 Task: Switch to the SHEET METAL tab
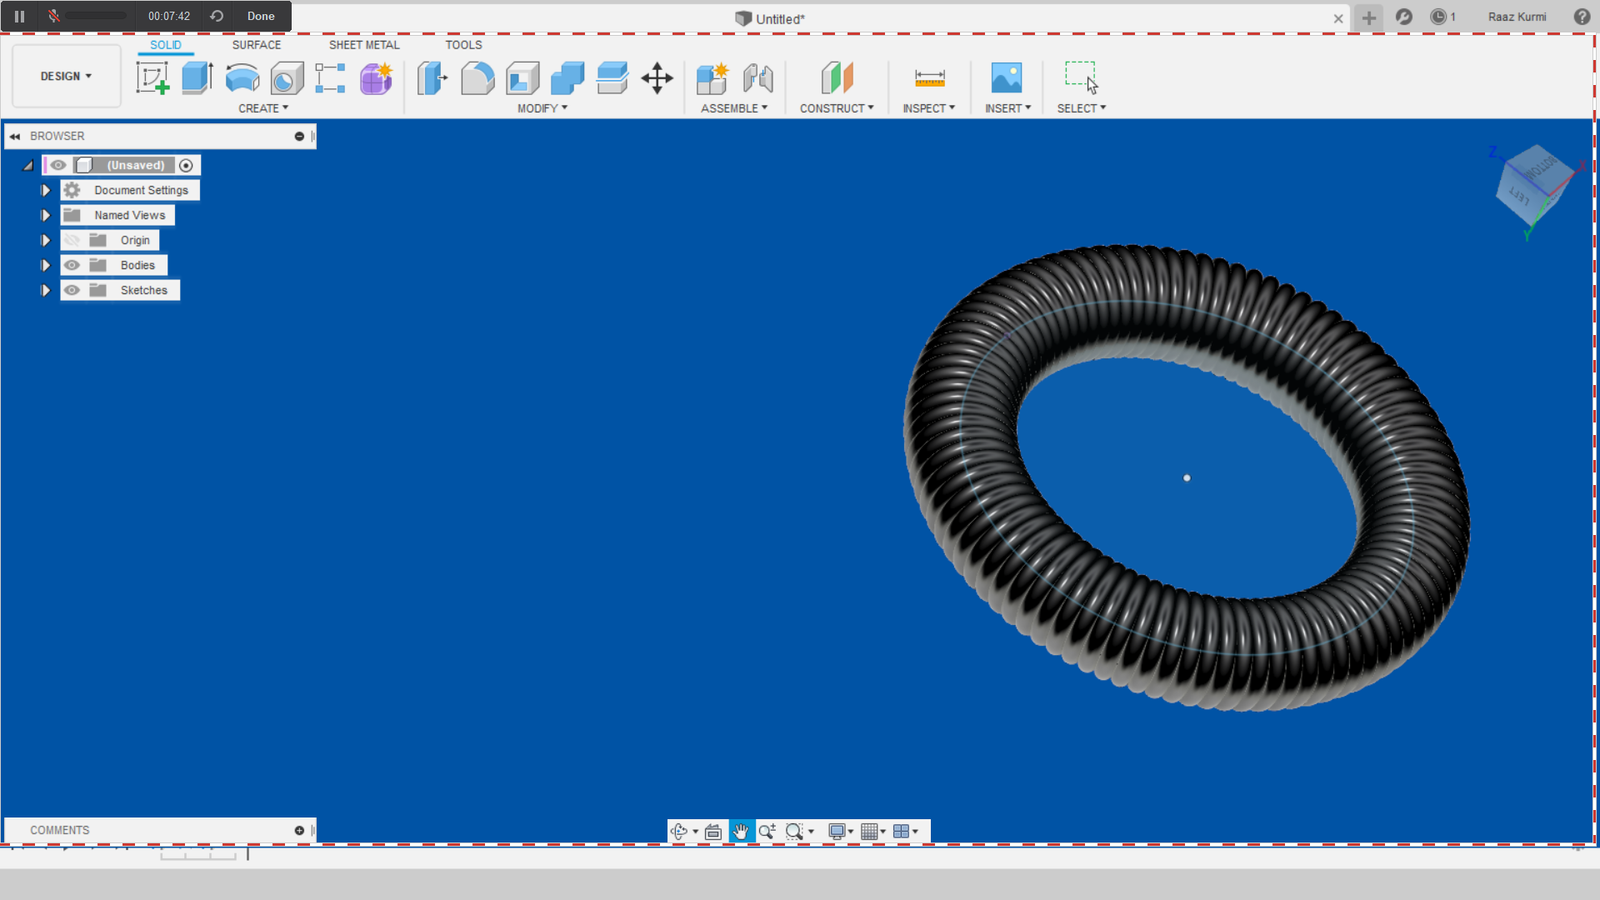(364, 45)
